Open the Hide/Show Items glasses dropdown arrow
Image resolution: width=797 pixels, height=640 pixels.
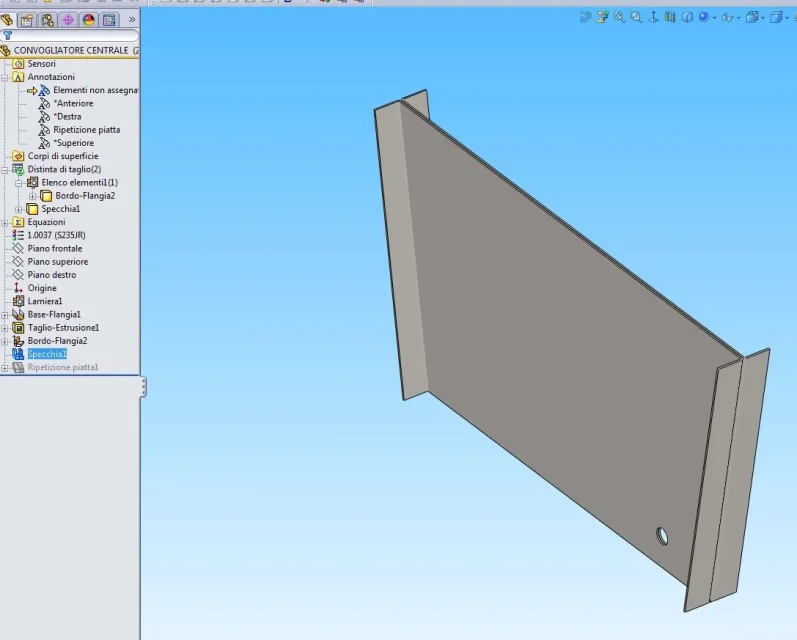pos(738,18)
